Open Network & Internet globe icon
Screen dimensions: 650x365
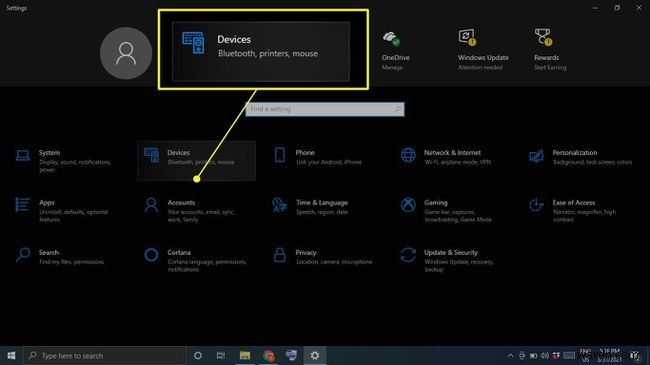pos(408,155)
